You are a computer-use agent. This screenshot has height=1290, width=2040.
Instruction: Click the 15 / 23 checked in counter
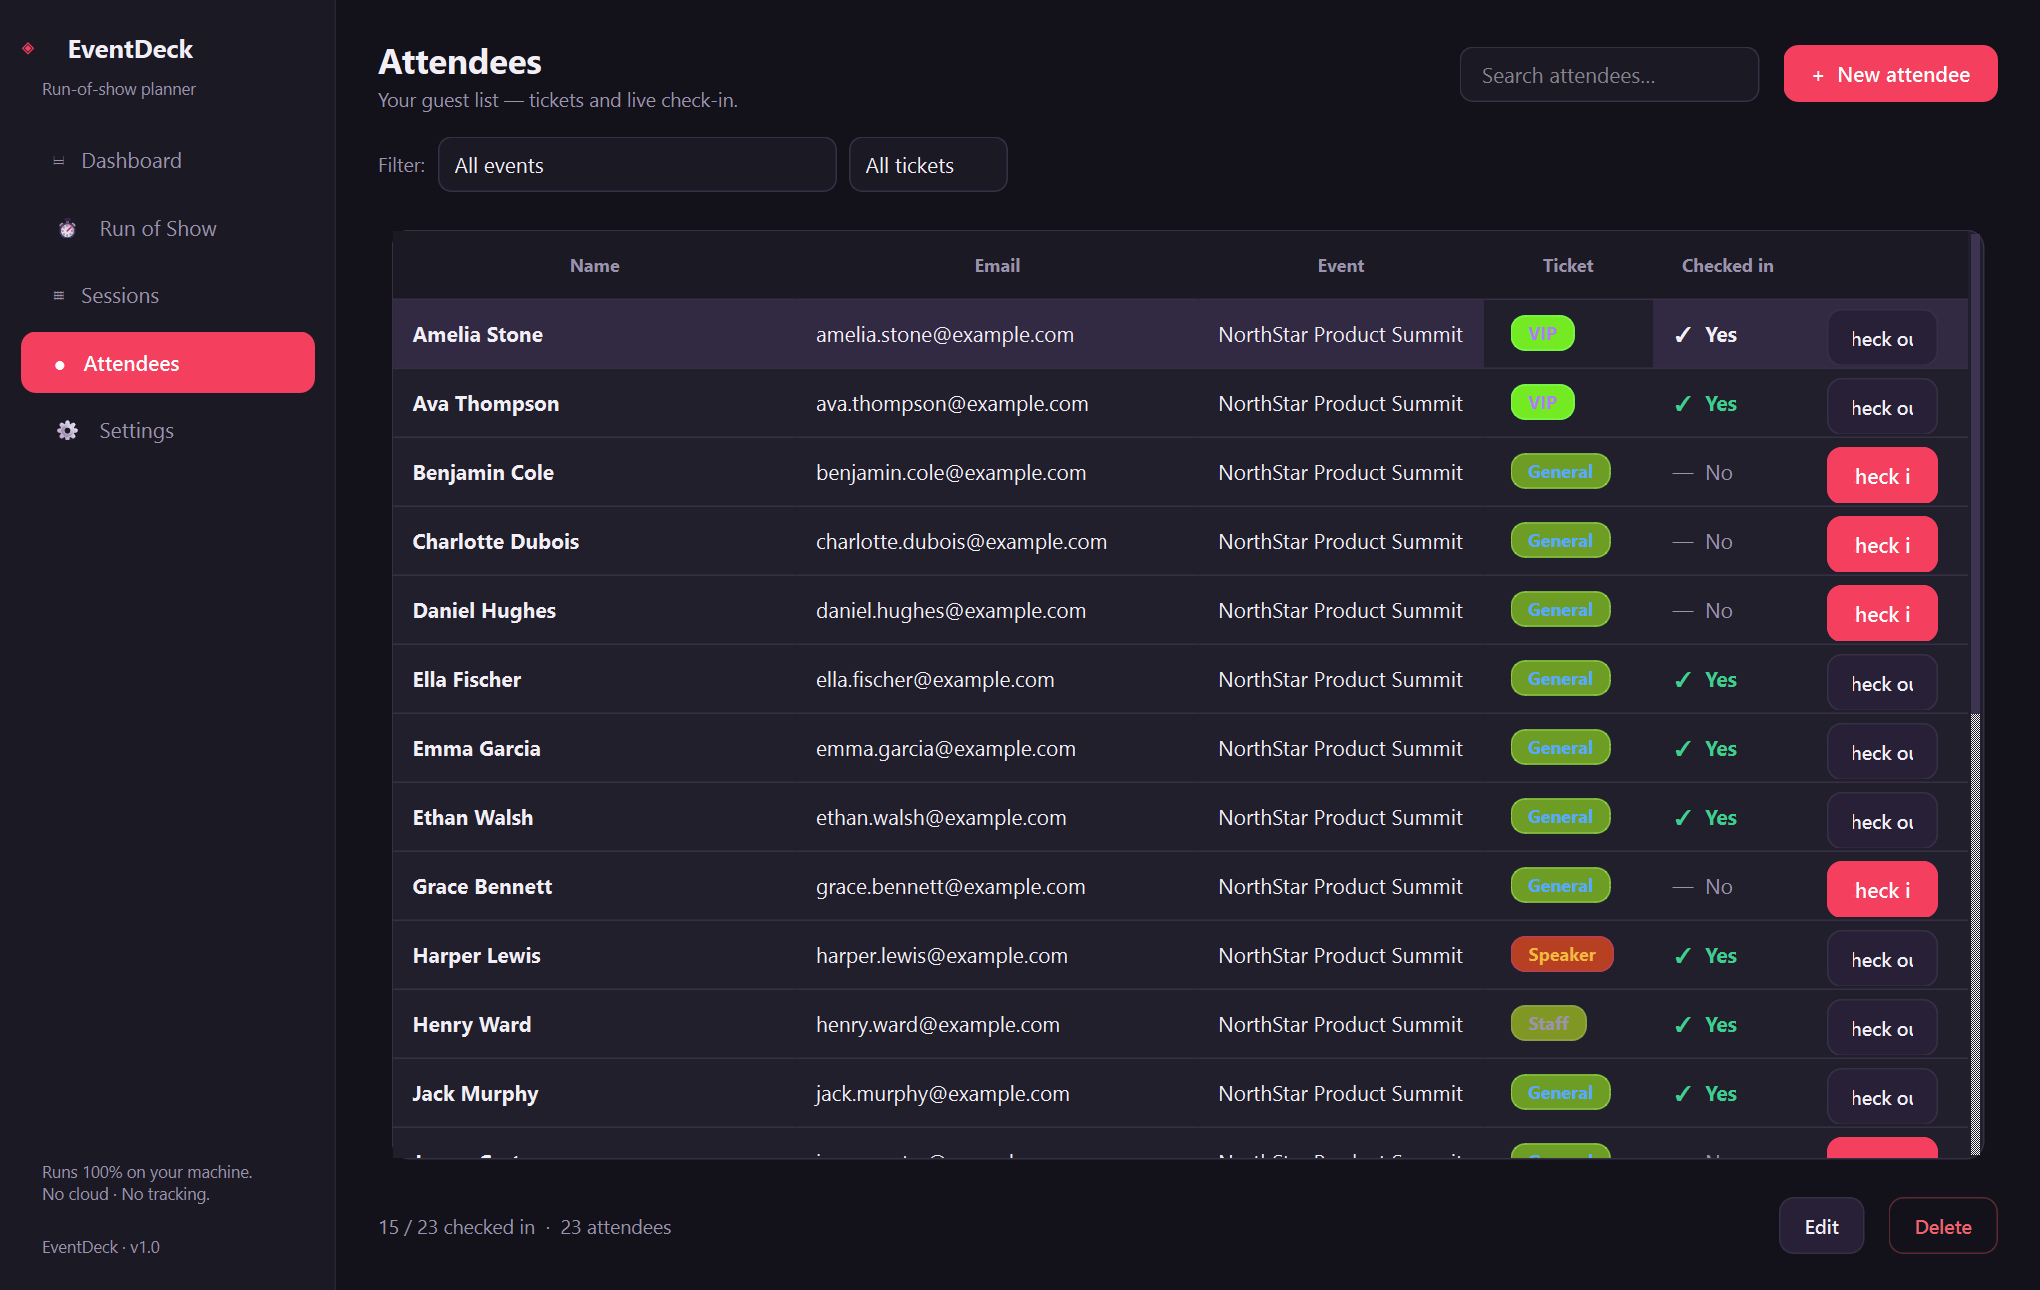tap(456, 1226)
